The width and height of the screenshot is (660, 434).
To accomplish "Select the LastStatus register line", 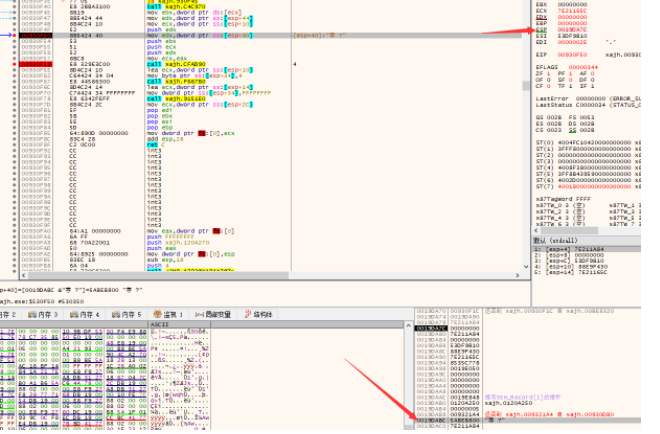I will (588, 105).
